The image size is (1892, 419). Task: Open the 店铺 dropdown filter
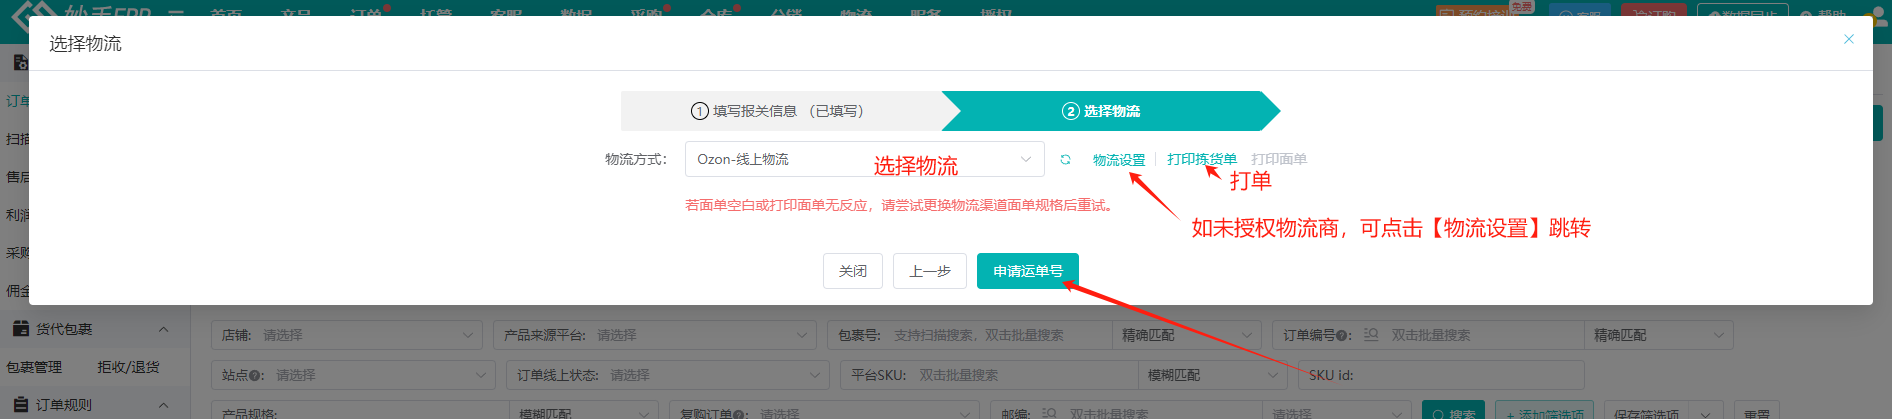(x=346, y=335)
